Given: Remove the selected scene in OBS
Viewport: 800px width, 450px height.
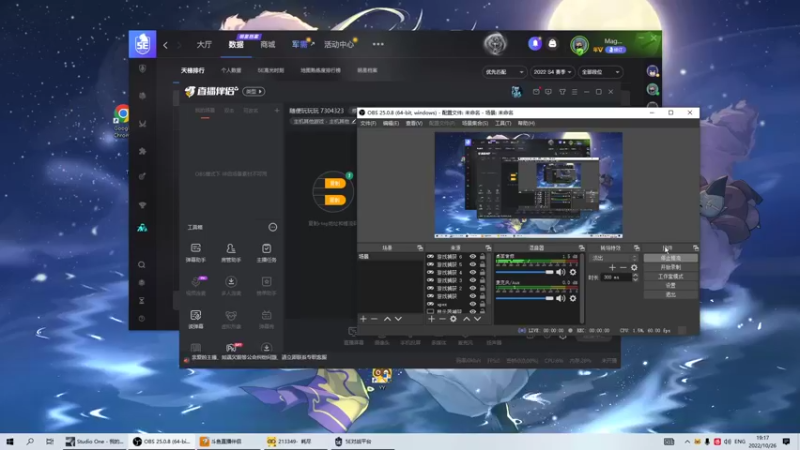Looking at the screenshot, I should coord(374,319).
